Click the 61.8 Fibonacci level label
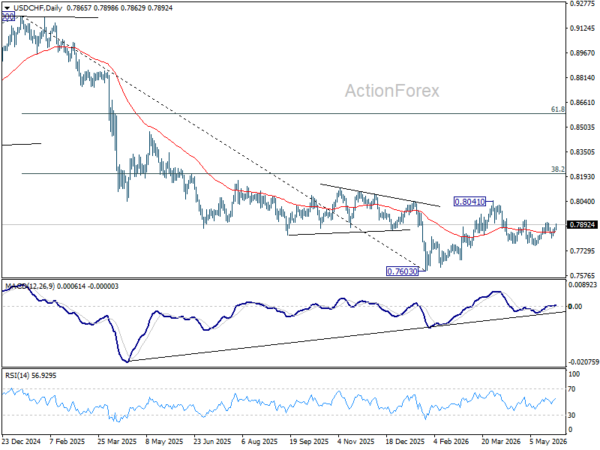The image size is (600, 450). (558, 109)
